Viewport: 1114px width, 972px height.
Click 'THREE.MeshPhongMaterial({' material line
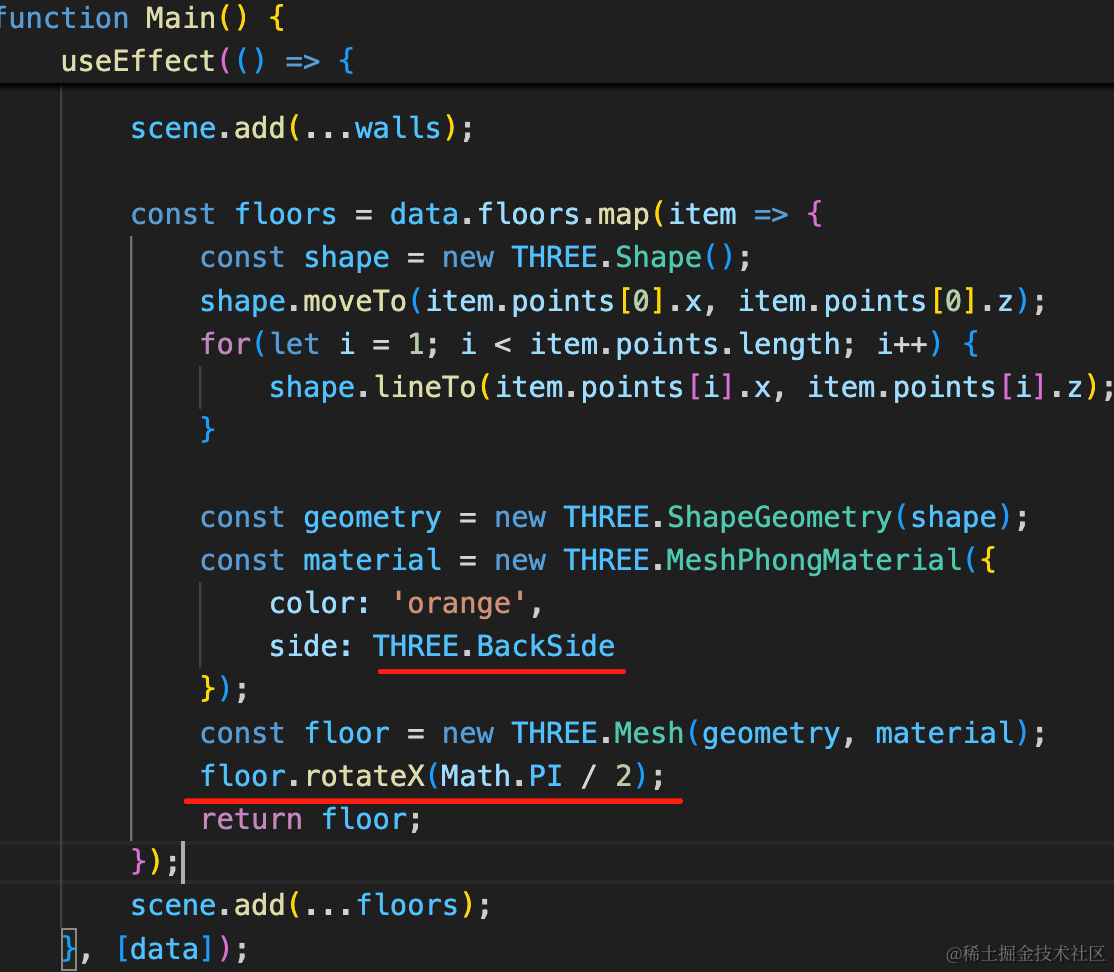tap(597, 561)
